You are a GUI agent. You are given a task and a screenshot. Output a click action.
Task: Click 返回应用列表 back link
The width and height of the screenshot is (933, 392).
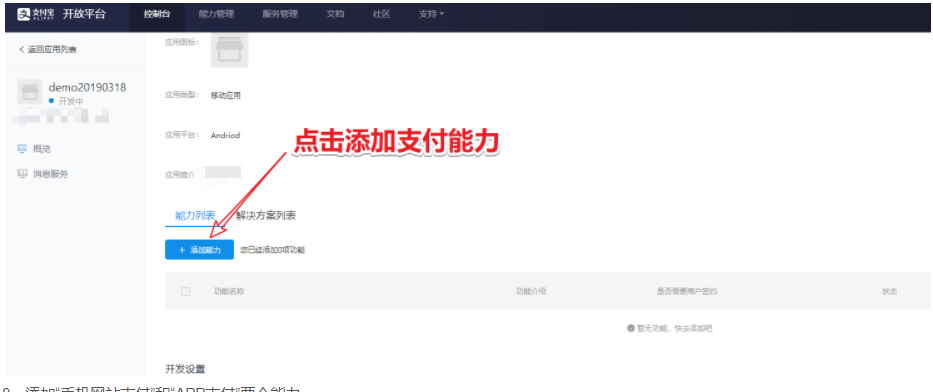48,49
